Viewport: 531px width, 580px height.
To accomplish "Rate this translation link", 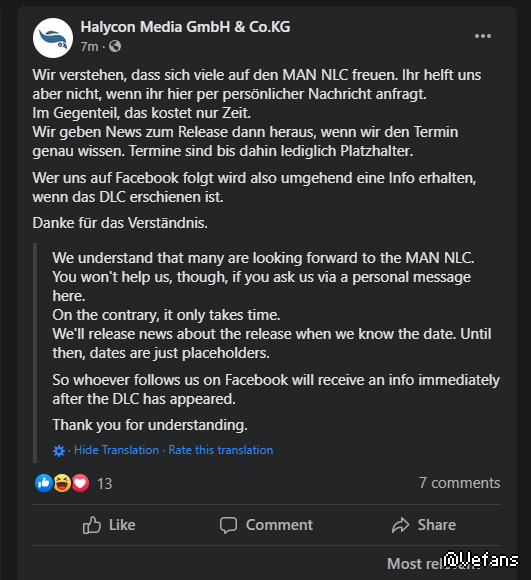I will coord(221,450).
